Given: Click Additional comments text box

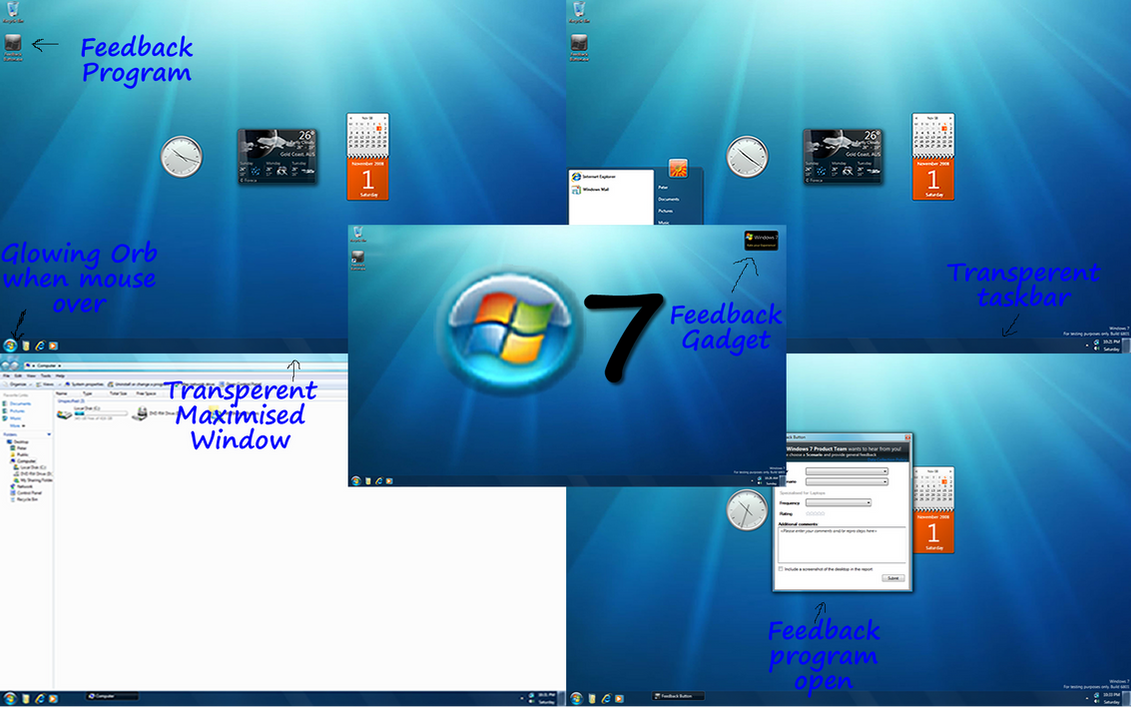Looking at the screenshot, I should pos(842,544).
